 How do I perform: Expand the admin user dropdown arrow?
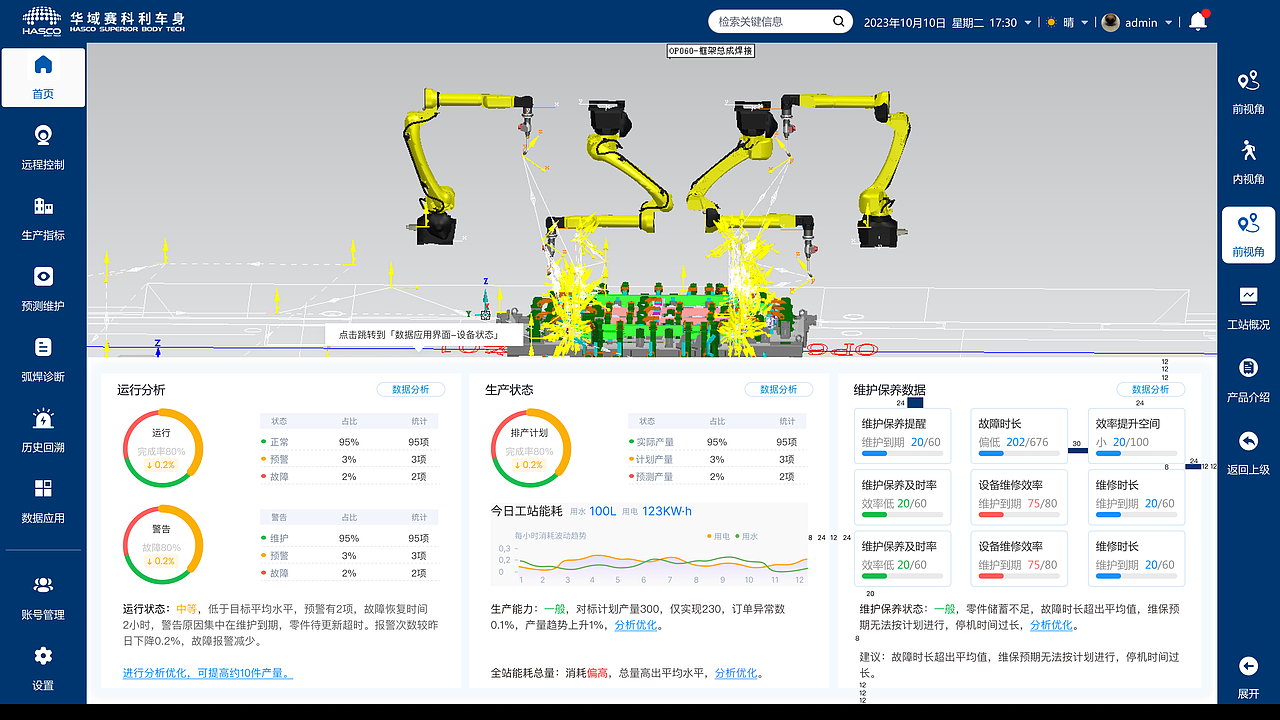pyautogui.click(x=1170, y=23)
